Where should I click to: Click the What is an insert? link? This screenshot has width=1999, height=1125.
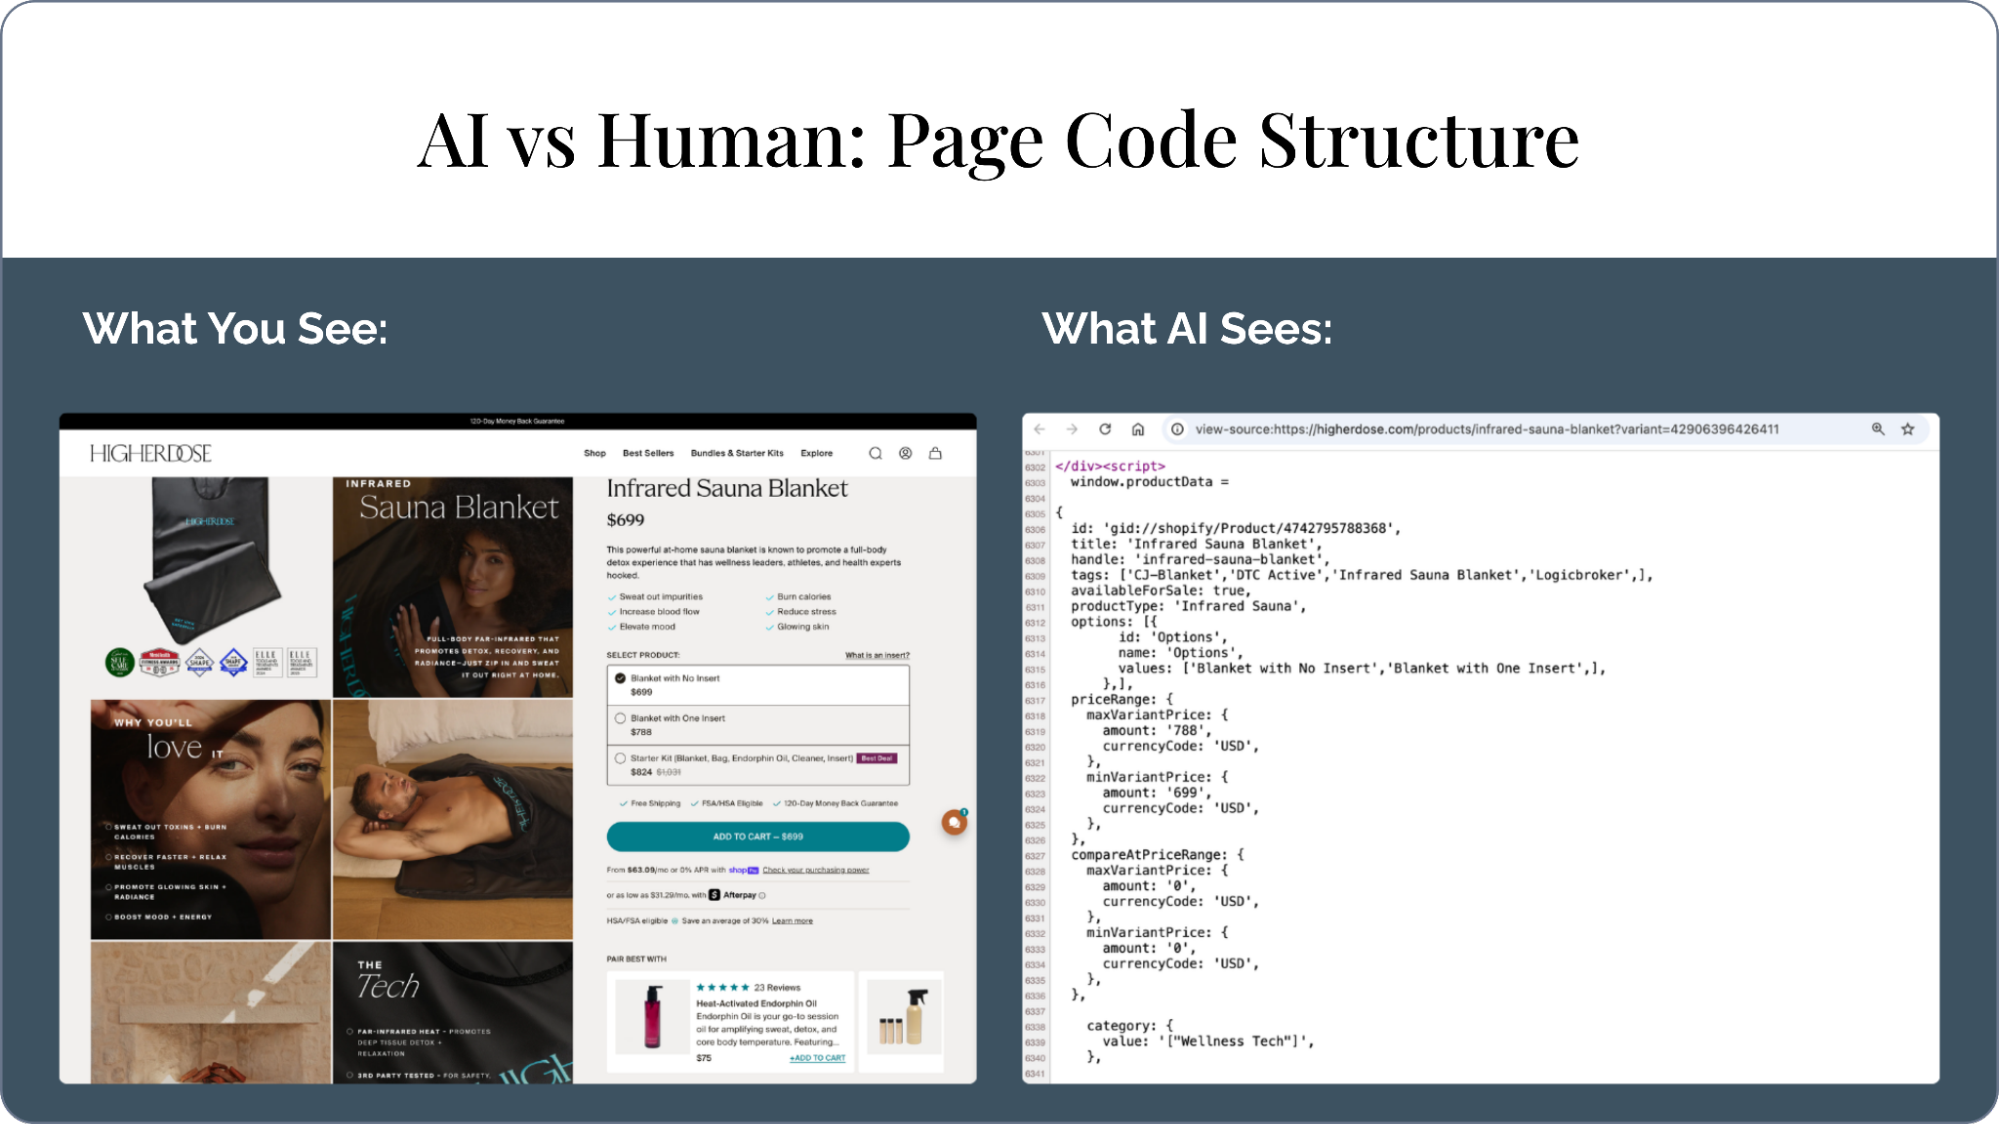coord(877,656)
